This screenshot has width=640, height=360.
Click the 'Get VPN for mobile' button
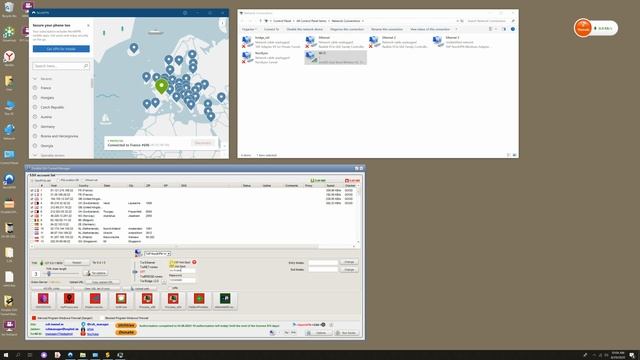61,49
